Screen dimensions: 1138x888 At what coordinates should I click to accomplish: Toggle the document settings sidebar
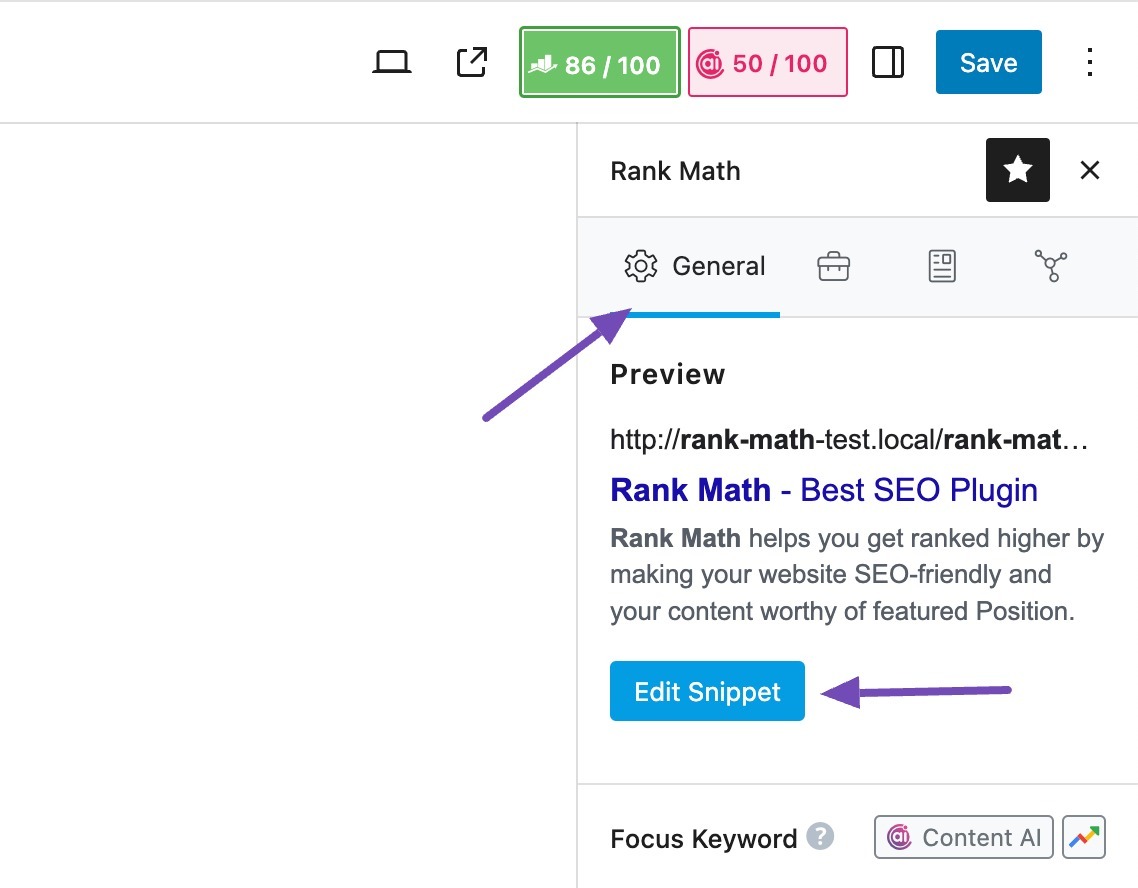pos(887,61)
